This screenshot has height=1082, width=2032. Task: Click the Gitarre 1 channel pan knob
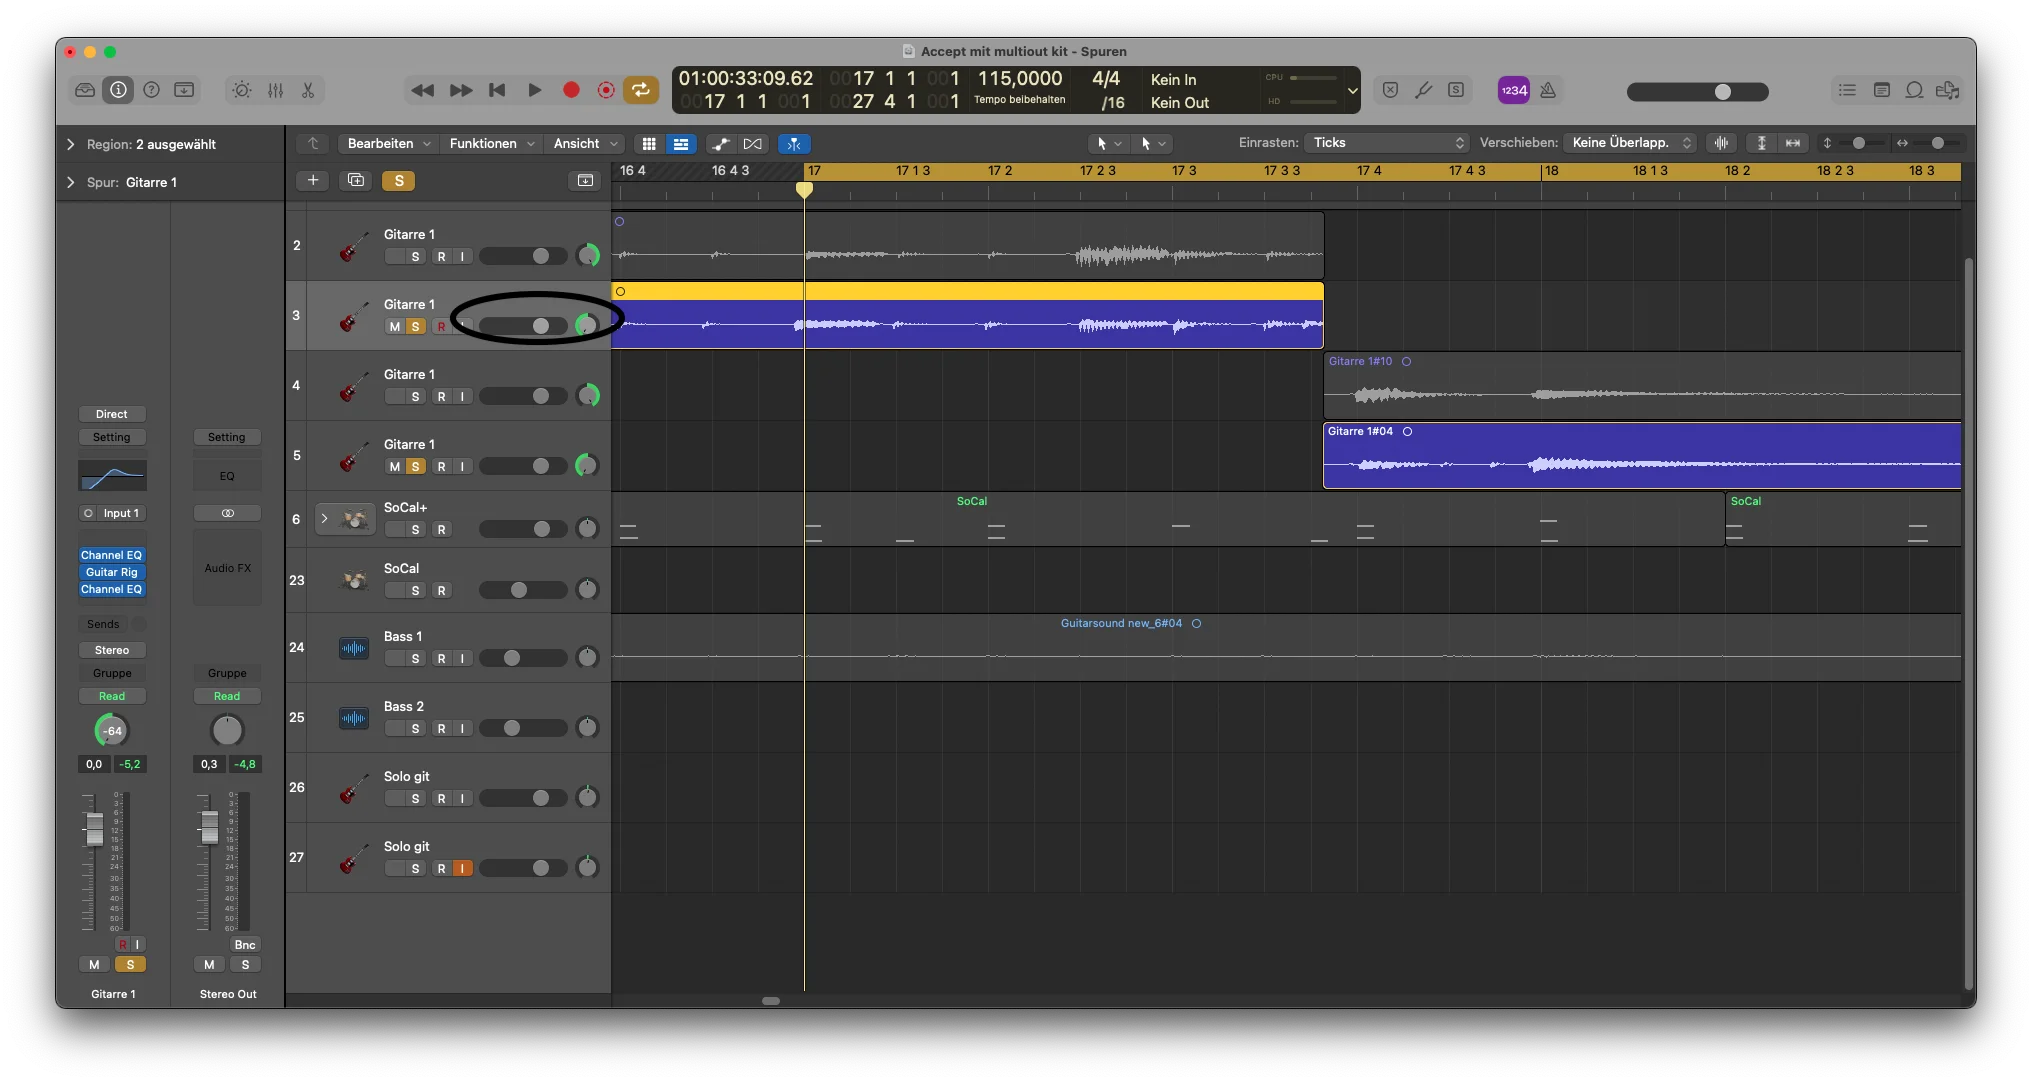point(111,731)
